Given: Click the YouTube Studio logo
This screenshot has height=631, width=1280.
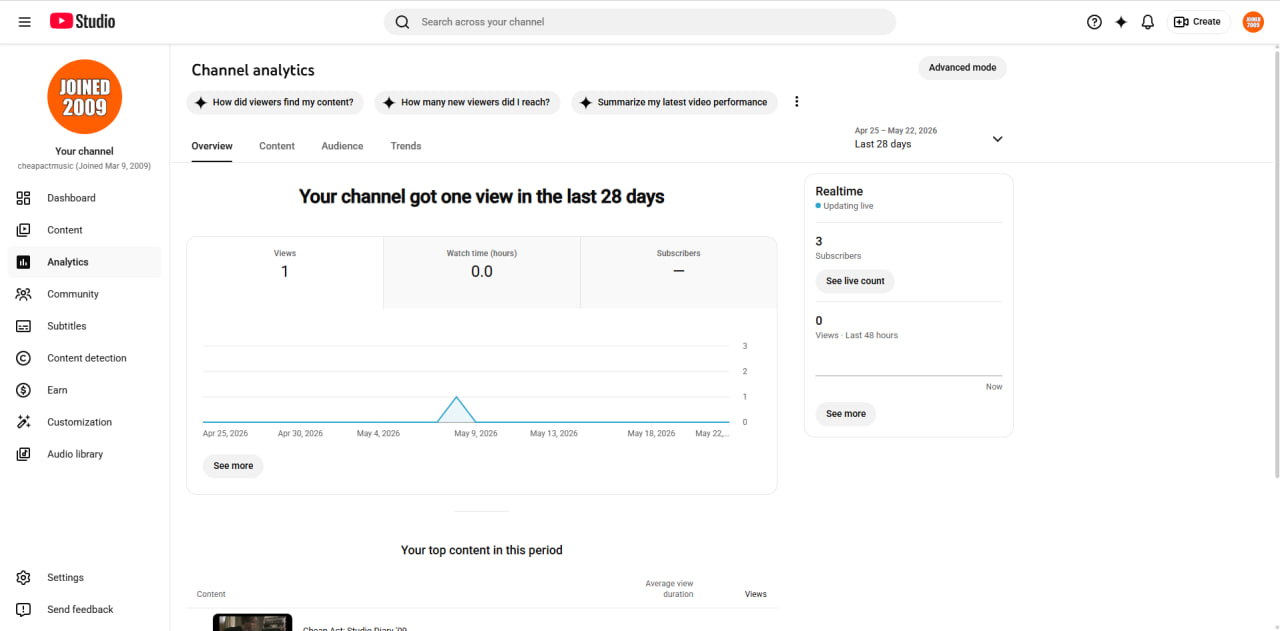Looking at the screenshot, I should [x=82, y=21].
